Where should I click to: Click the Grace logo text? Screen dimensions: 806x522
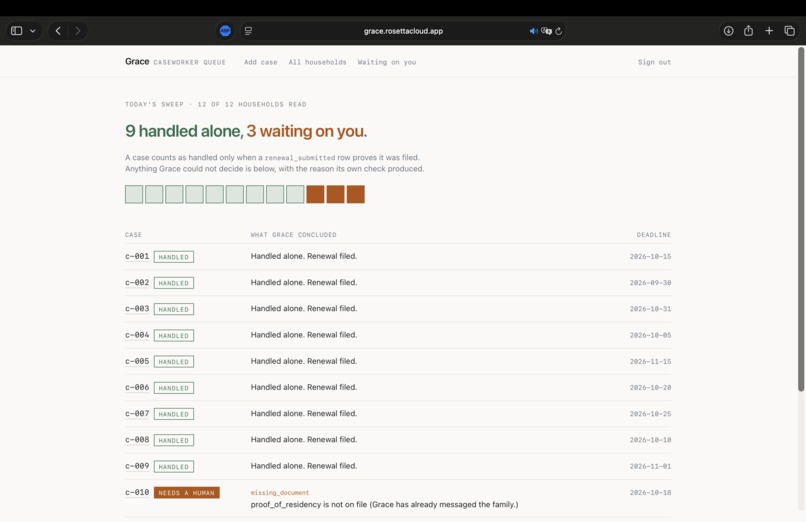[x=137, y=61]
